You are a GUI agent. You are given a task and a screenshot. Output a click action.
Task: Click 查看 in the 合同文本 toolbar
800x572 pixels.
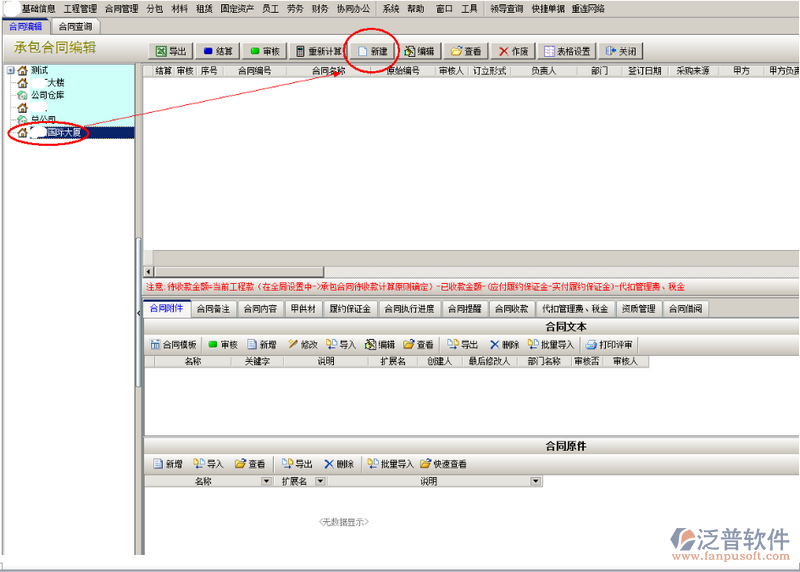pyautogui.click(x=418, y=345)
